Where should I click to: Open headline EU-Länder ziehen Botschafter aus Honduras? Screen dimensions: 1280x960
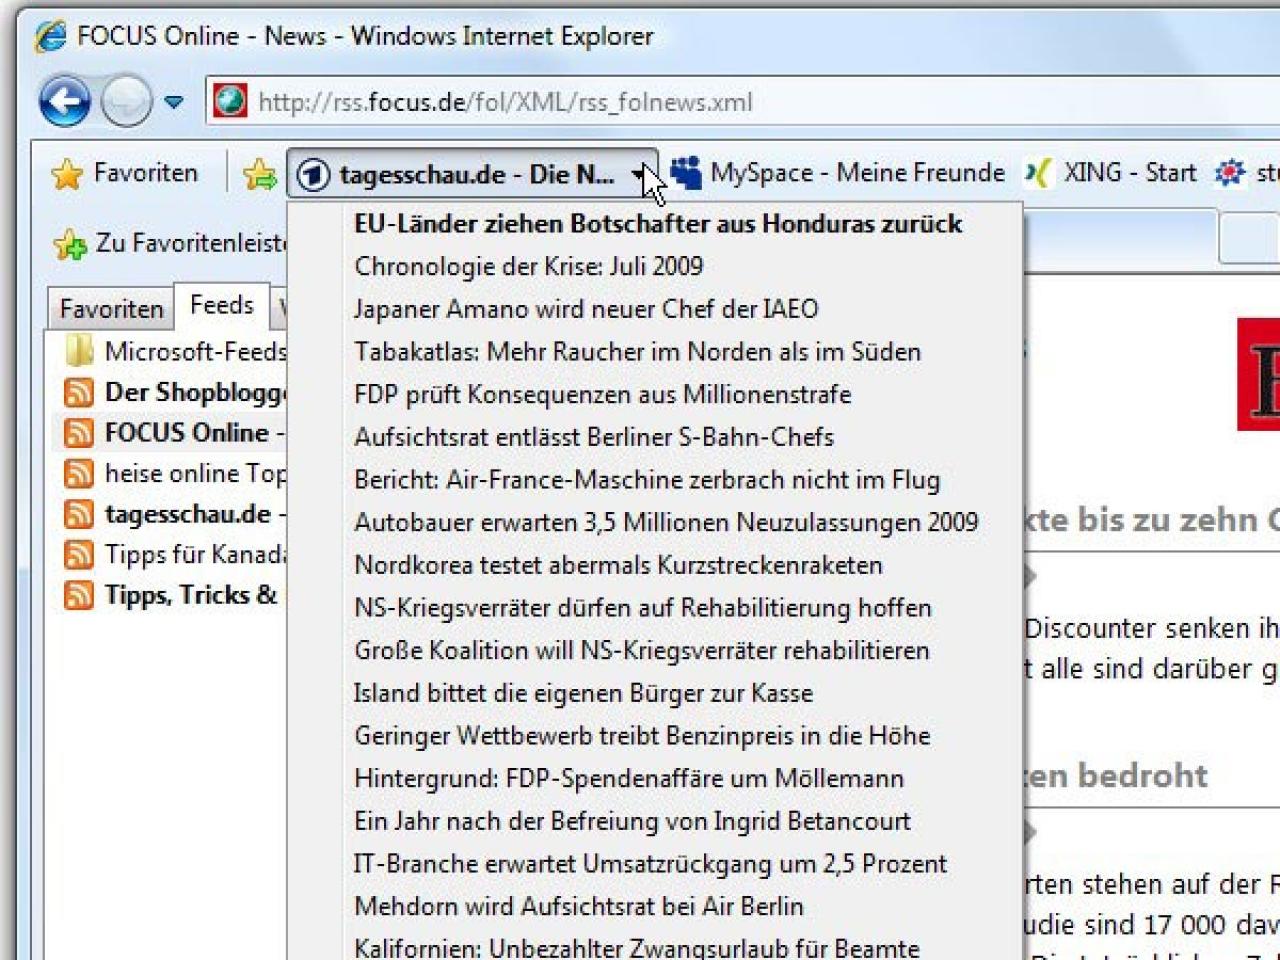pyautogui.click(x=657, y=224)
